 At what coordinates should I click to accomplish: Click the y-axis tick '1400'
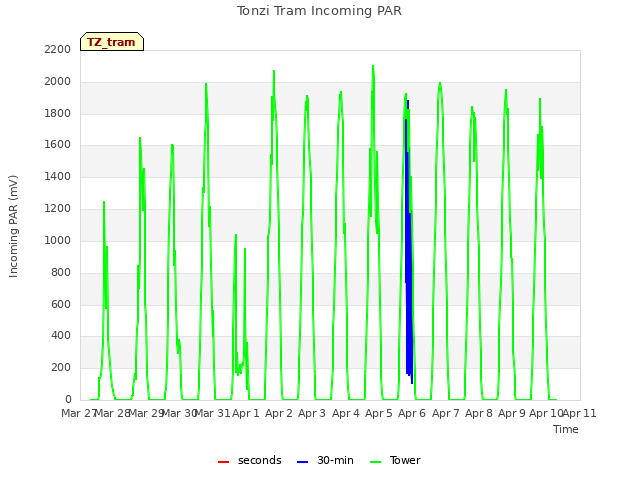tap(58, 177)
